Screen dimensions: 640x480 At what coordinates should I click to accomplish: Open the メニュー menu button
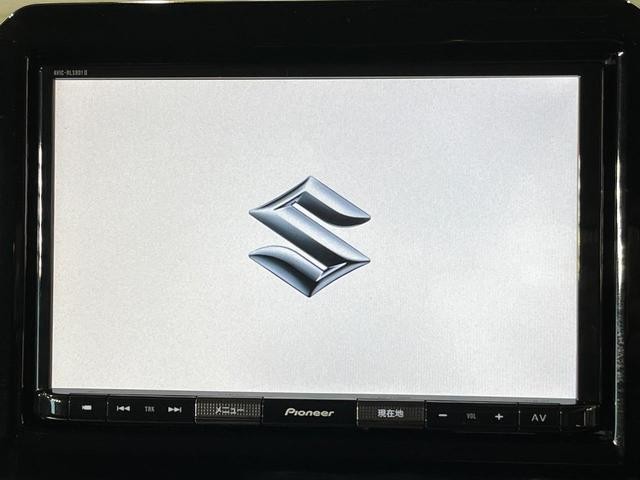(x=229, y=410)
